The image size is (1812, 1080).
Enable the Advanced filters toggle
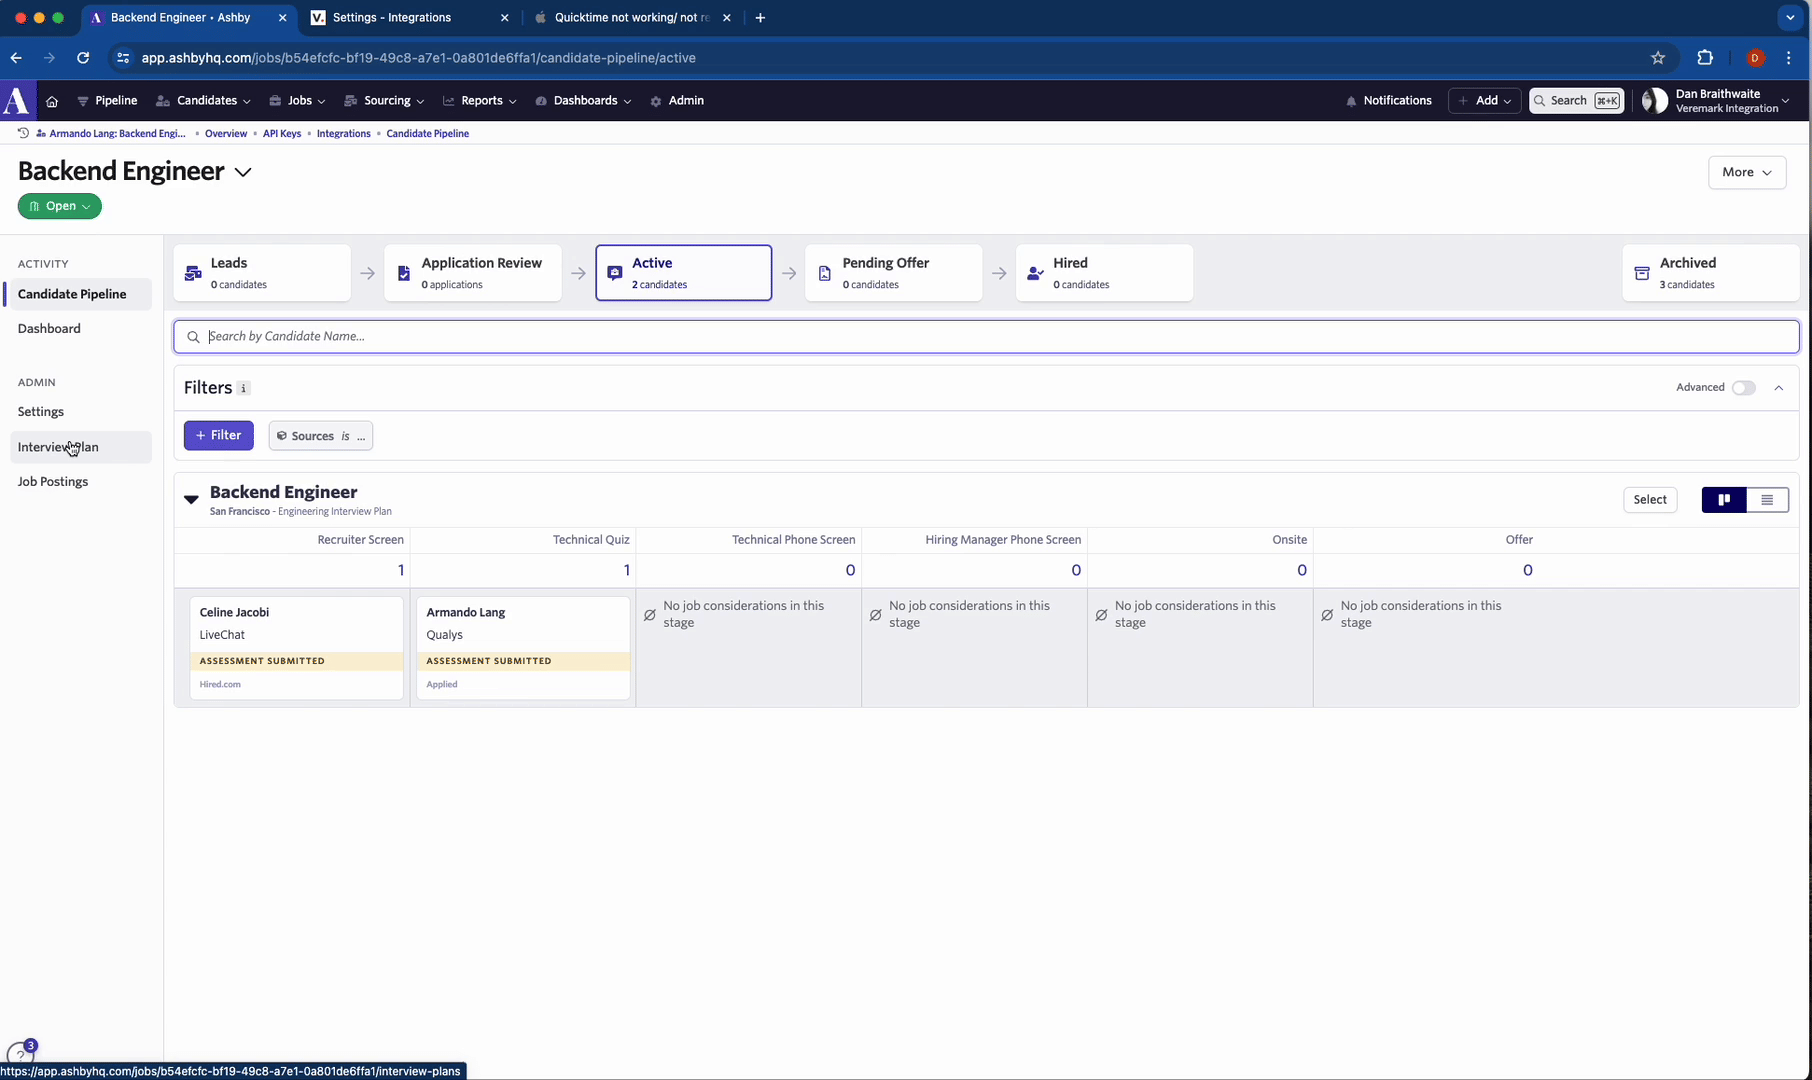tap(1743, 388)
